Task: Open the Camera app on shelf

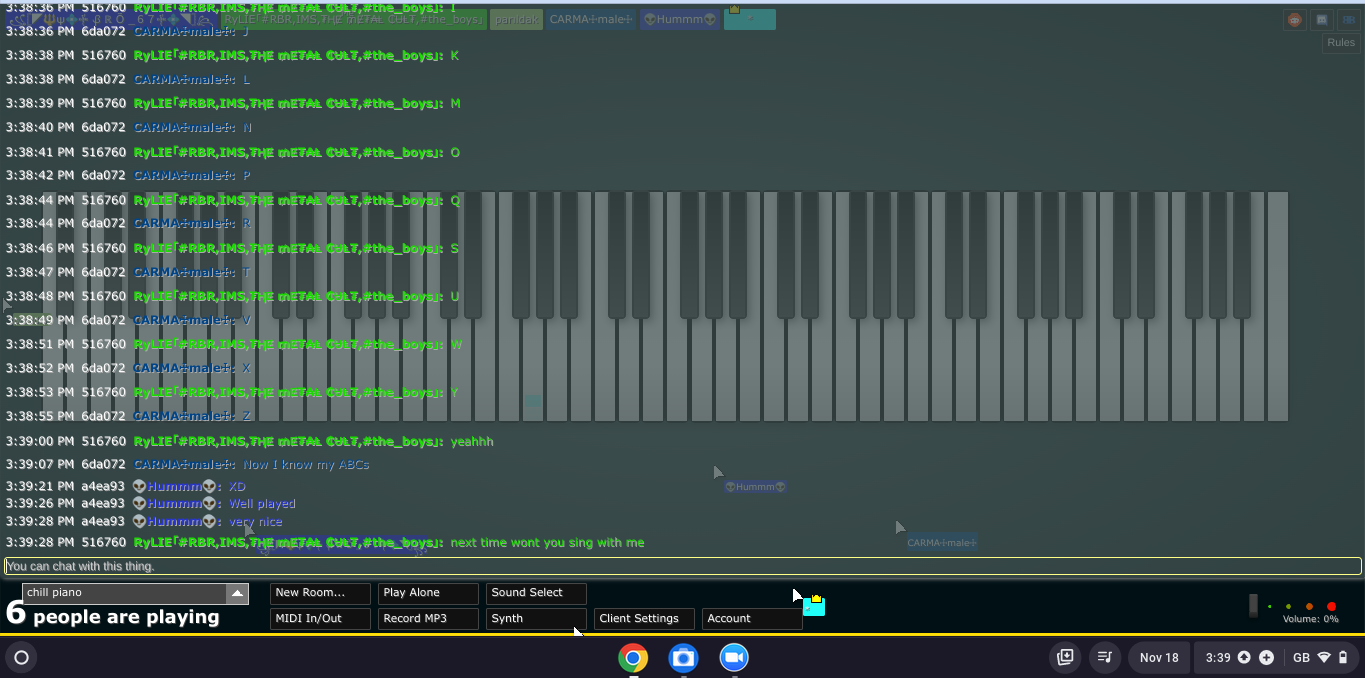Action: (x=683, y=657)
